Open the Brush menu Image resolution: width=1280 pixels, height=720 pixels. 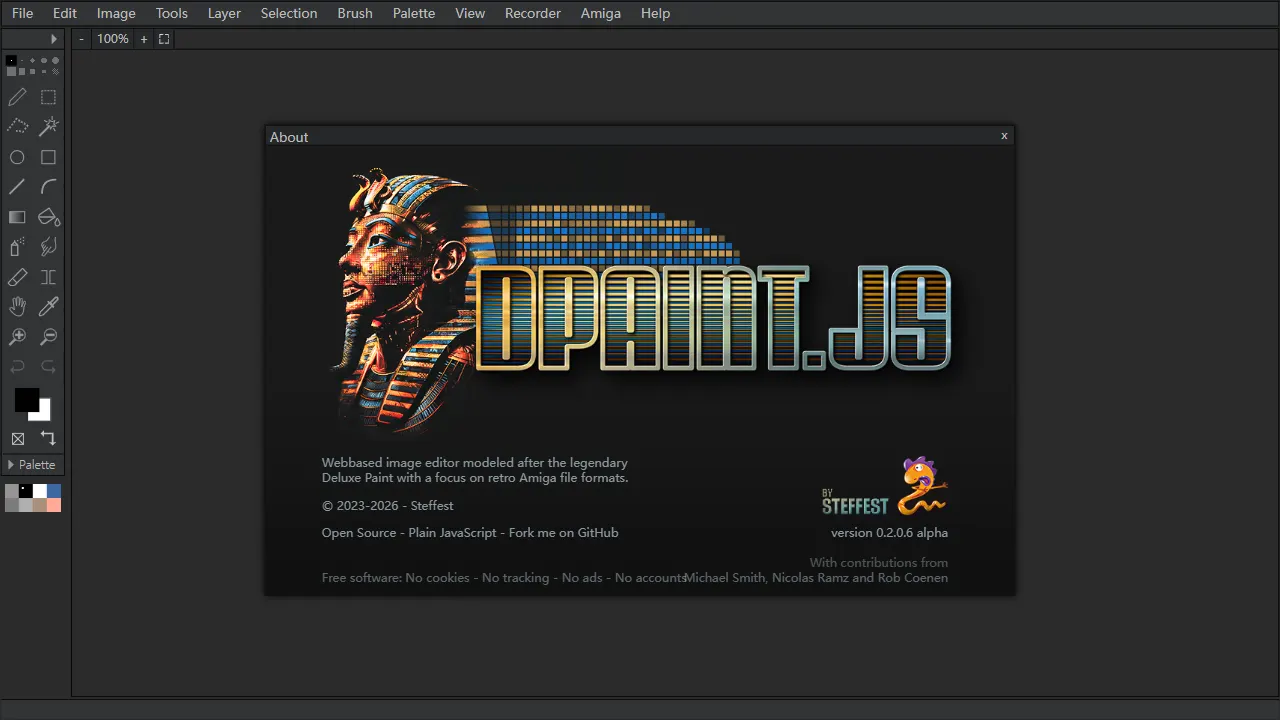pos(355,13)
